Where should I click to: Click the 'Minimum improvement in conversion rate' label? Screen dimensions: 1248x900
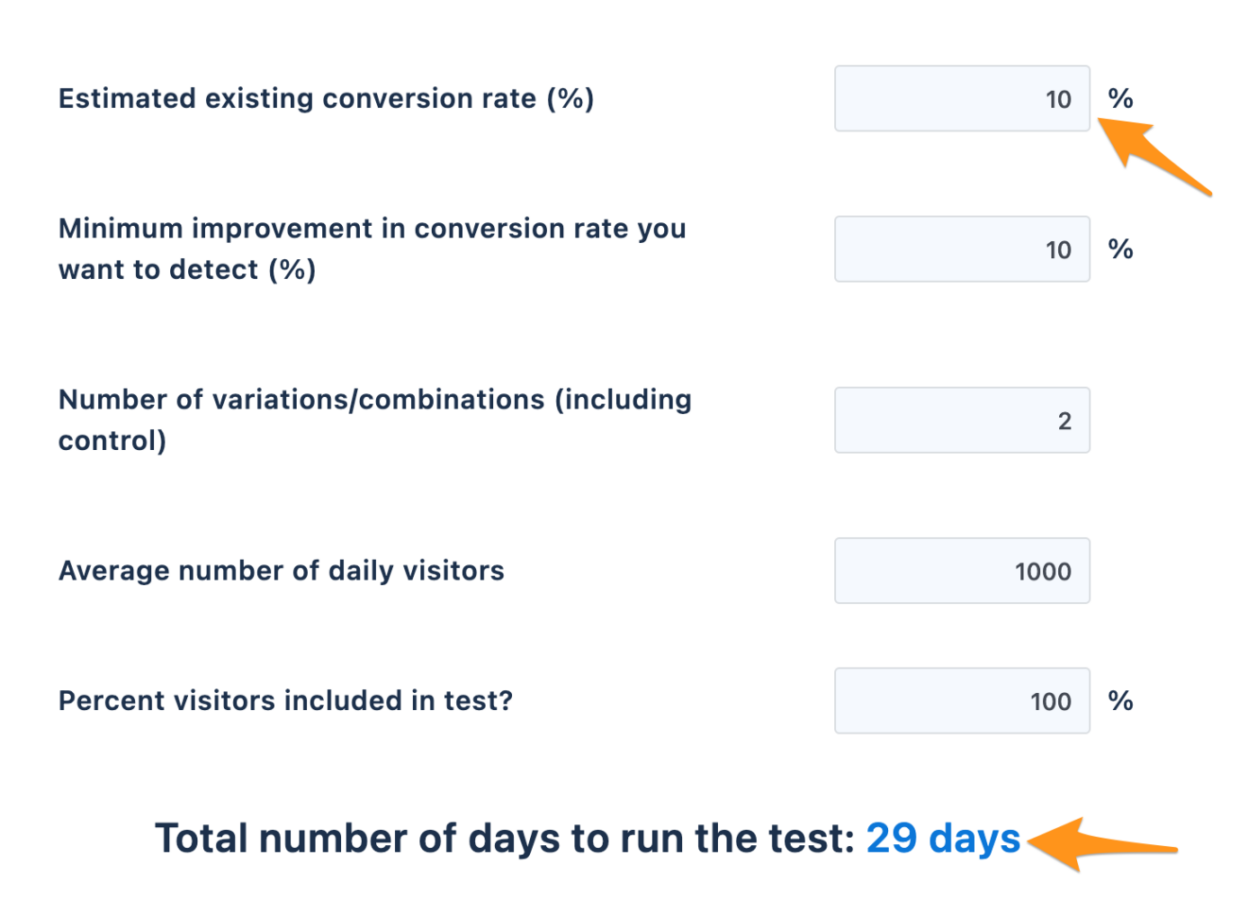pyautogui.click(x=372, y=229)
